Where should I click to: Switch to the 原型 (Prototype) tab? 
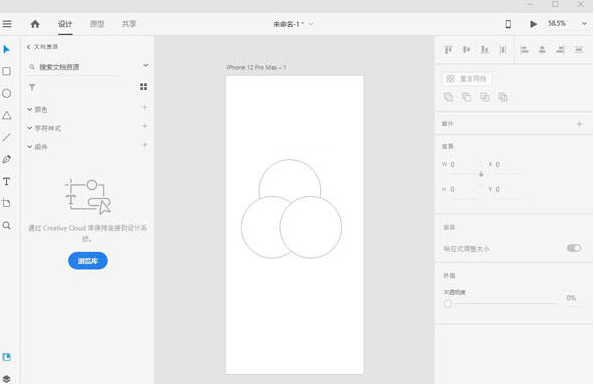click(97, 24)
